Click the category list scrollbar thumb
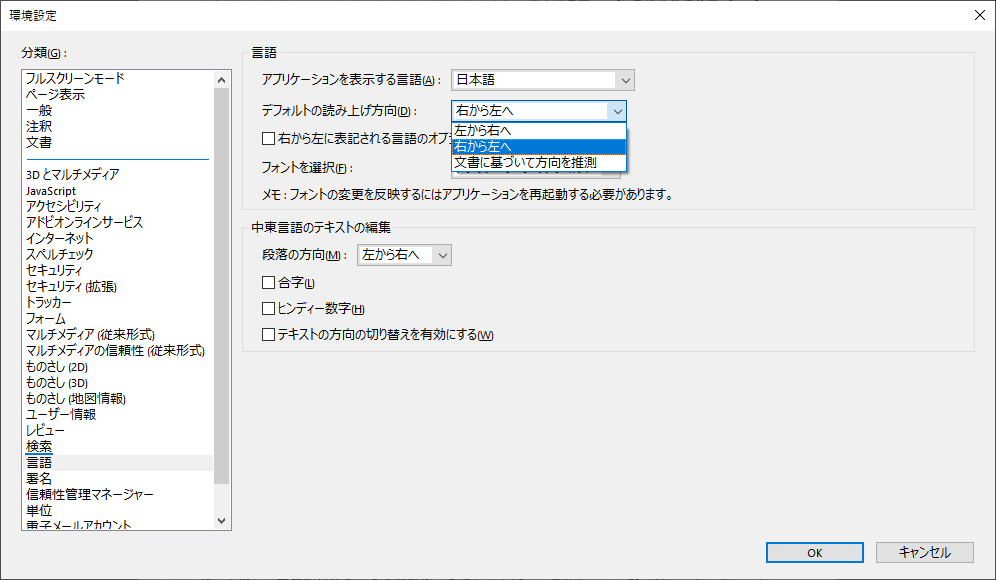The image size is (996, 580). click(x=221, y=286)
